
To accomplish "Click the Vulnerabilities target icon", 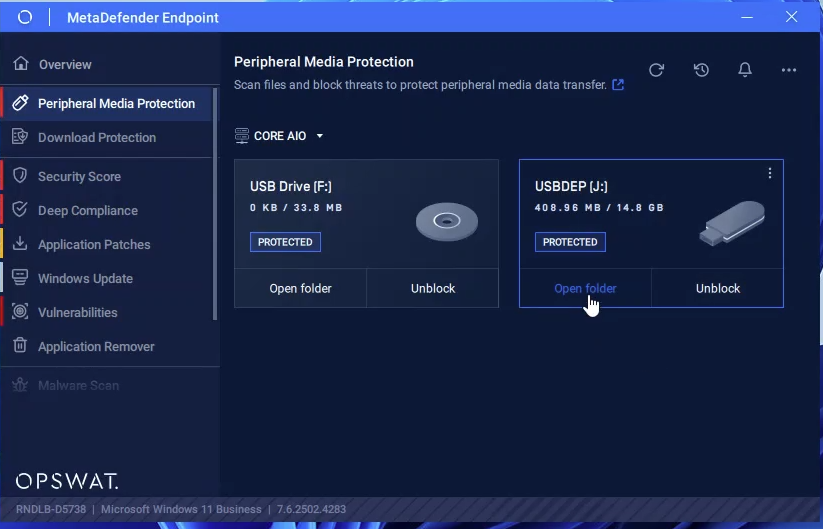I will click(20, 311).
